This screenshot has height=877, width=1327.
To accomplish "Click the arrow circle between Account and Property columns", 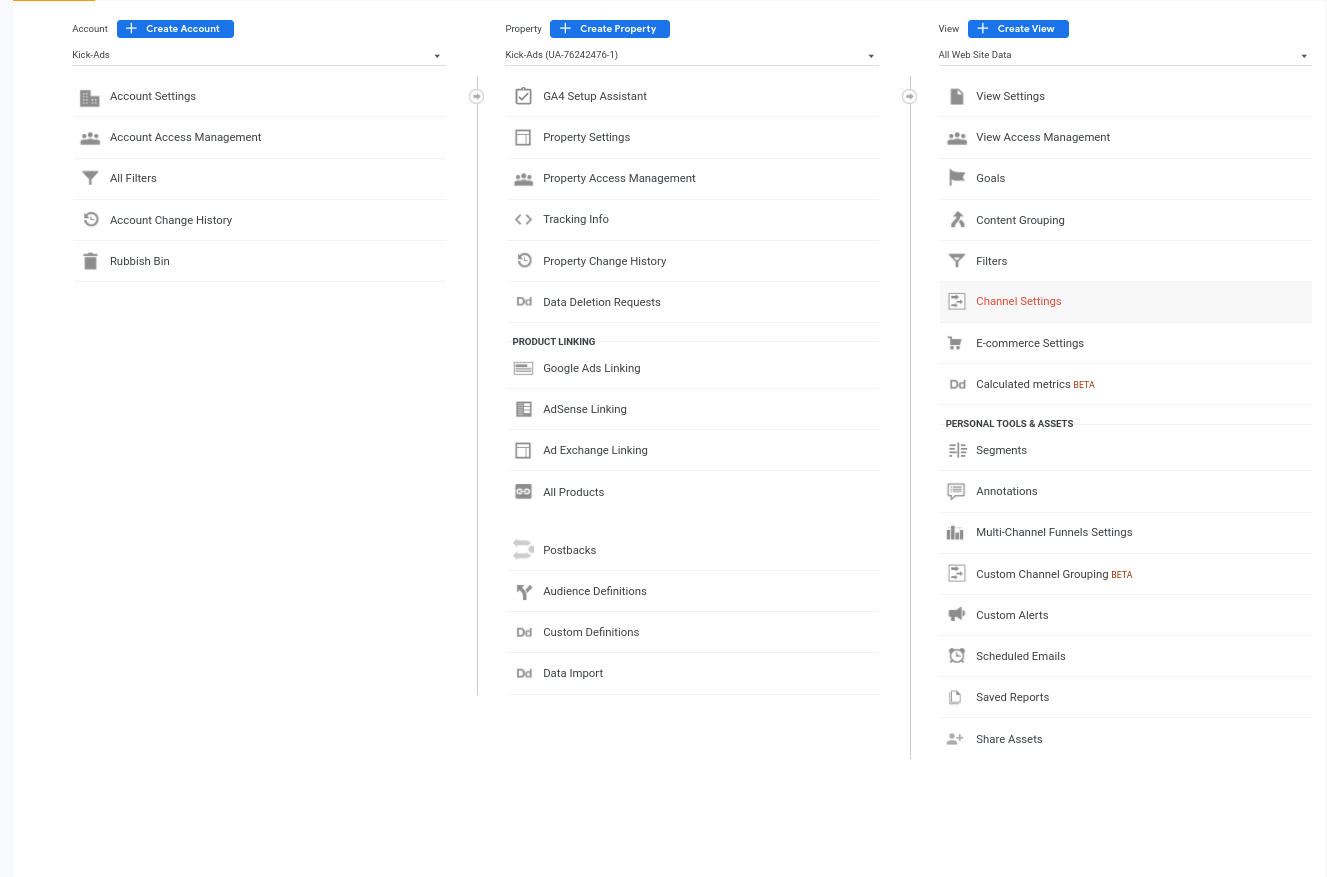I will tap(476, 97).
